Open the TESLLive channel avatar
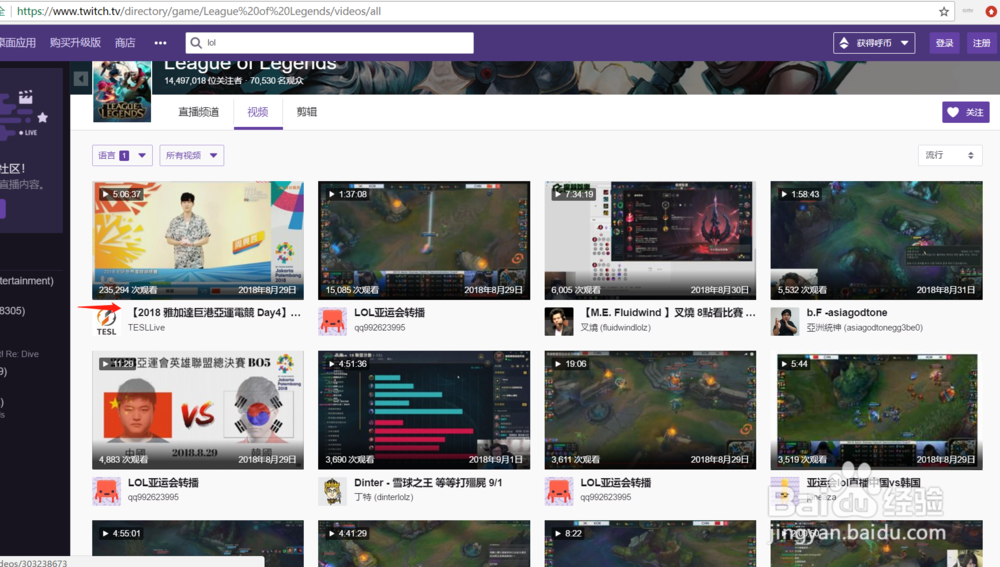 [x=107, y=321]
